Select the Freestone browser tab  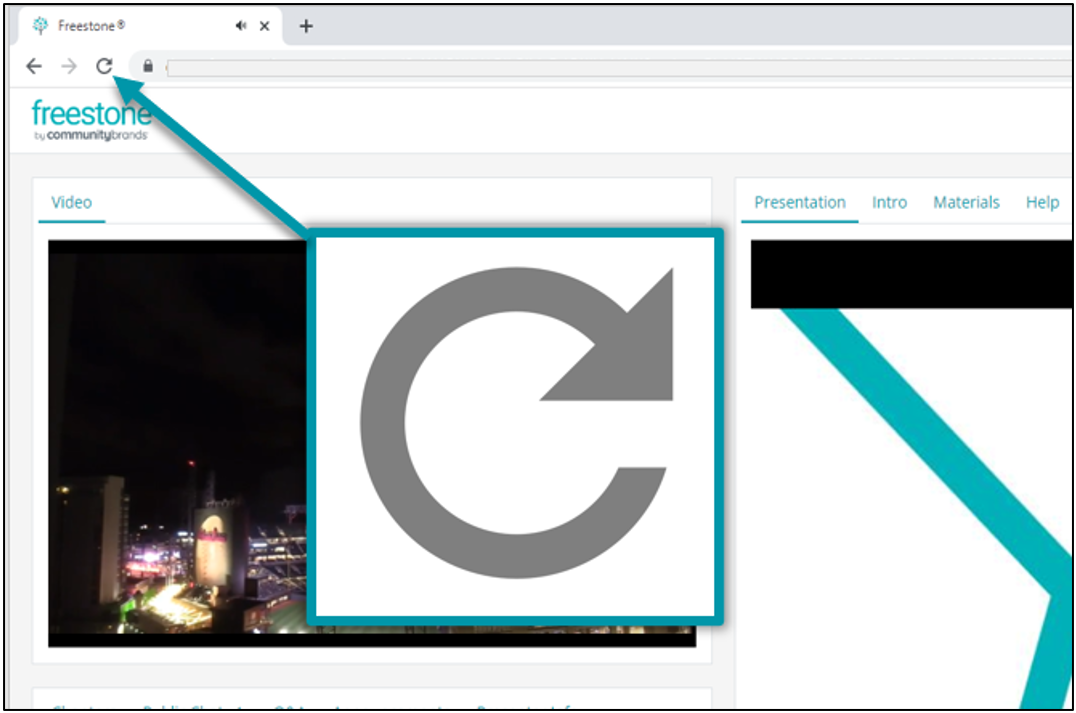pos(148,26)
